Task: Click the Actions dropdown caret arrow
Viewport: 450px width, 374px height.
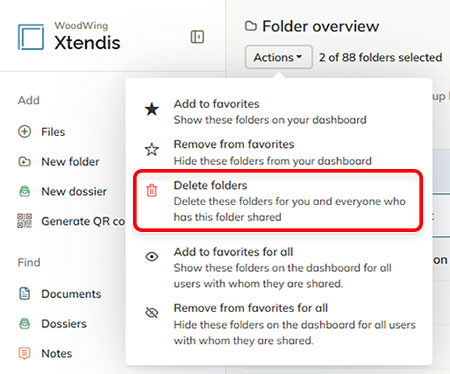Action: click(x=299, y=57)
